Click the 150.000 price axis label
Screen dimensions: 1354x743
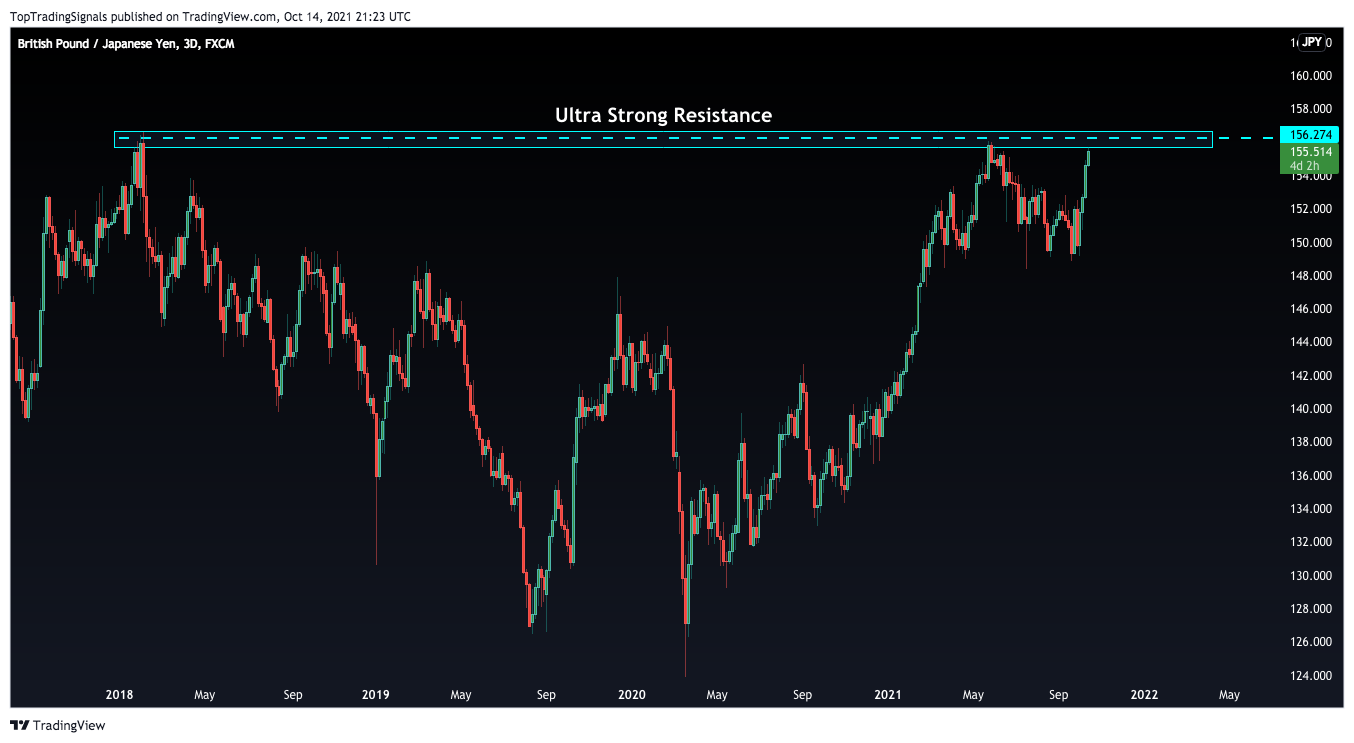pos(1310,242)
